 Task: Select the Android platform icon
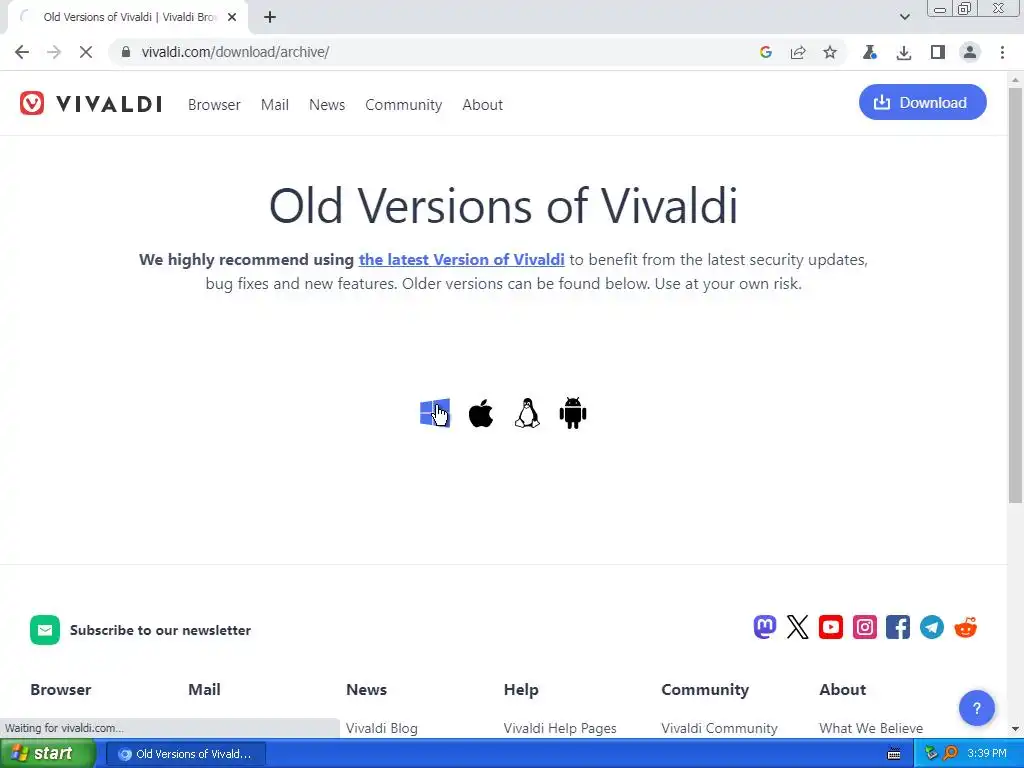[x=573, y=413]
